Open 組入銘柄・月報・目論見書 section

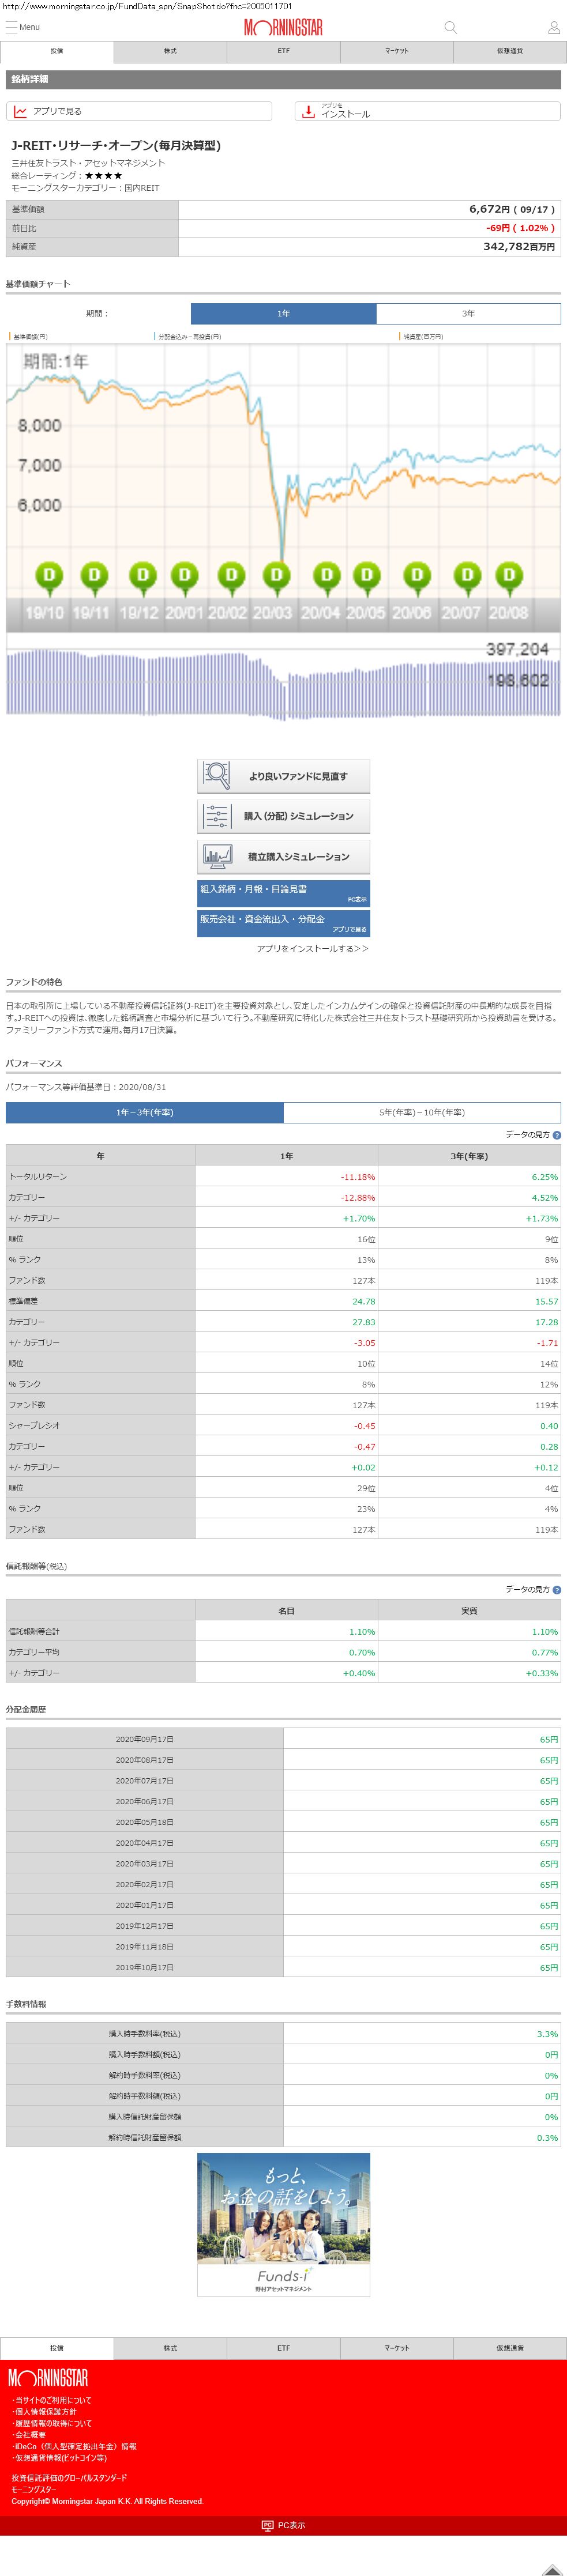(x=283, y=892)
